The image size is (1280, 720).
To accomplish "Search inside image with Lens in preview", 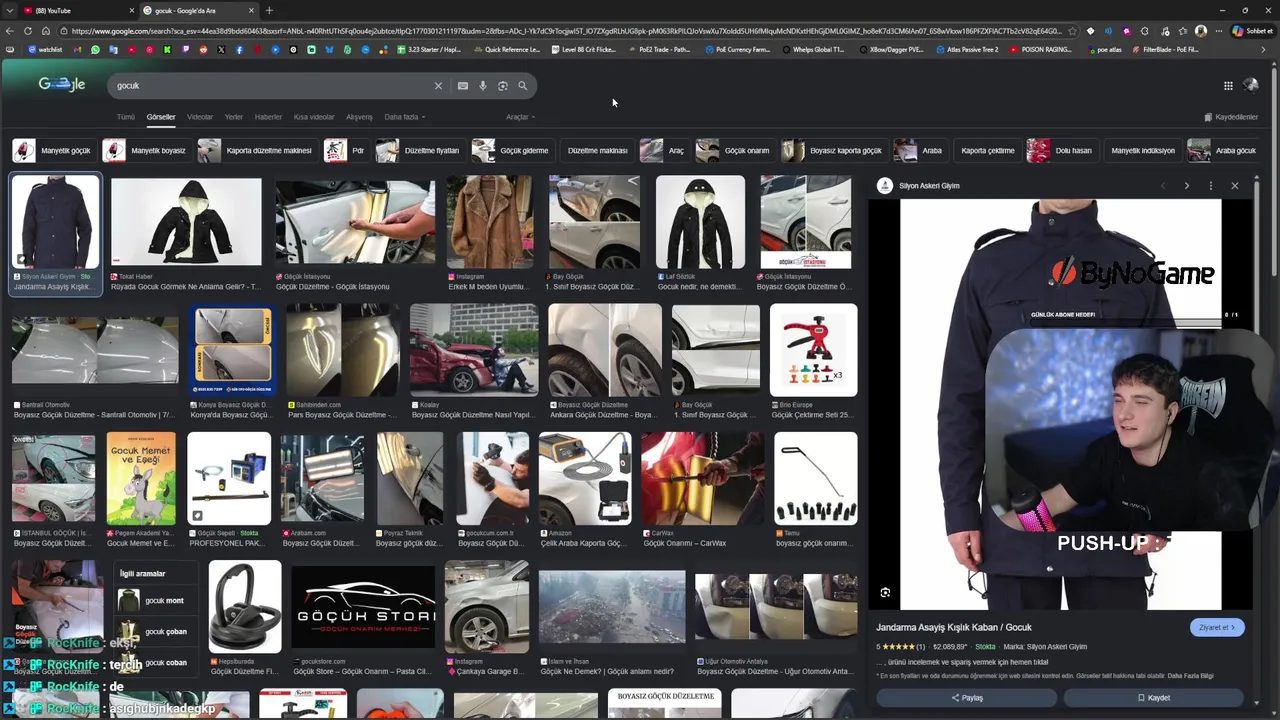I will tap(885, 593).
